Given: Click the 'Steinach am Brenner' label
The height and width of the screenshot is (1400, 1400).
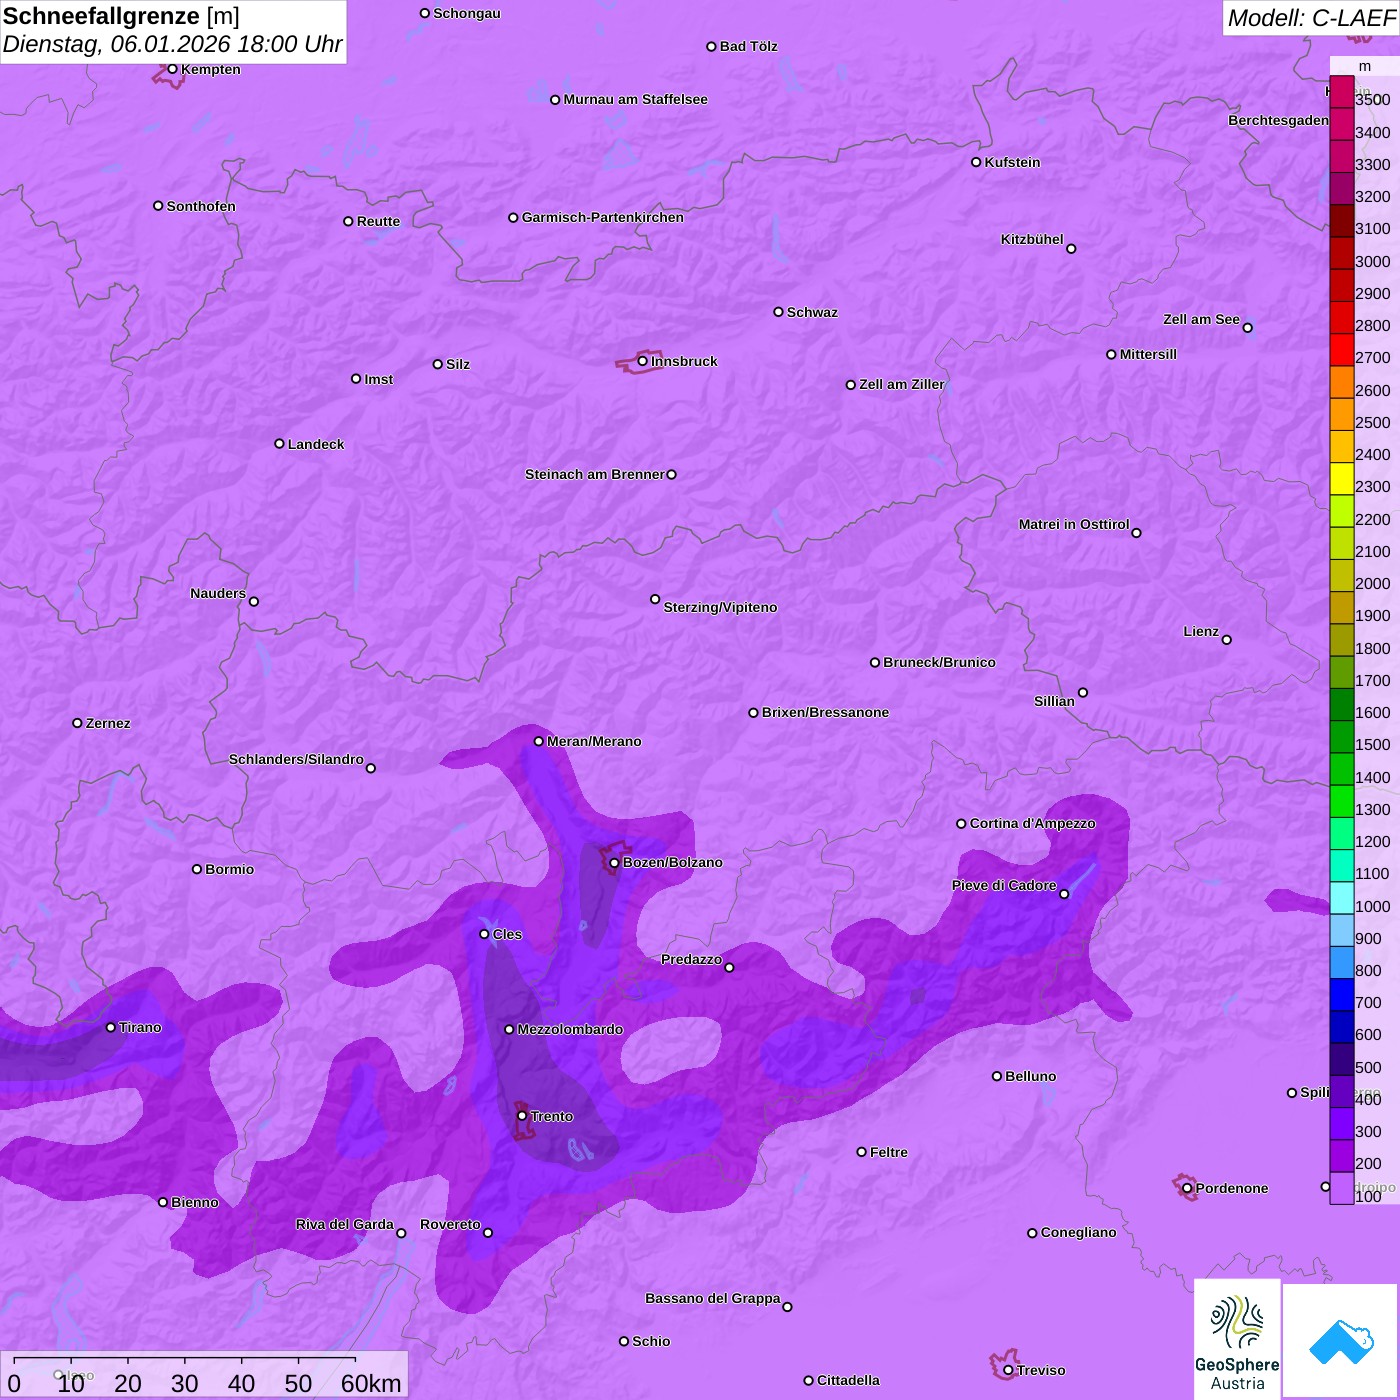Looking at the screenshot, I should click(x=595, y=474).
